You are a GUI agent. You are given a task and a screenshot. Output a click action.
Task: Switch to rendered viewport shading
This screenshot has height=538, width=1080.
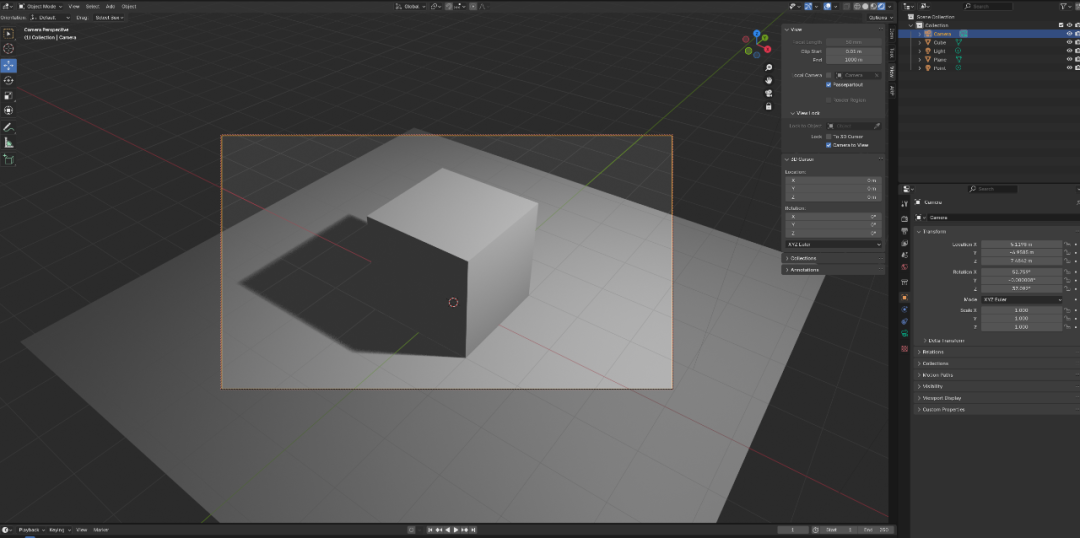[x=881, y=6]
